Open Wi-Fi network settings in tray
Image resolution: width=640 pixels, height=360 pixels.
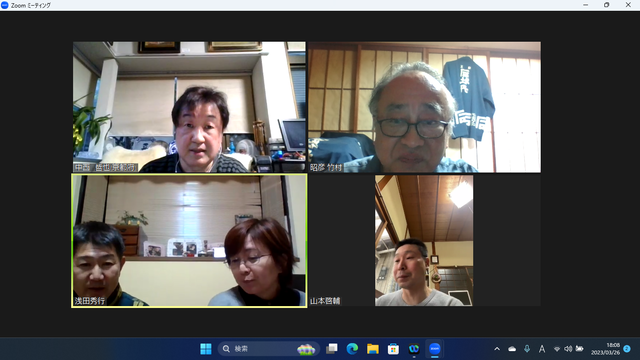[557, 349]
